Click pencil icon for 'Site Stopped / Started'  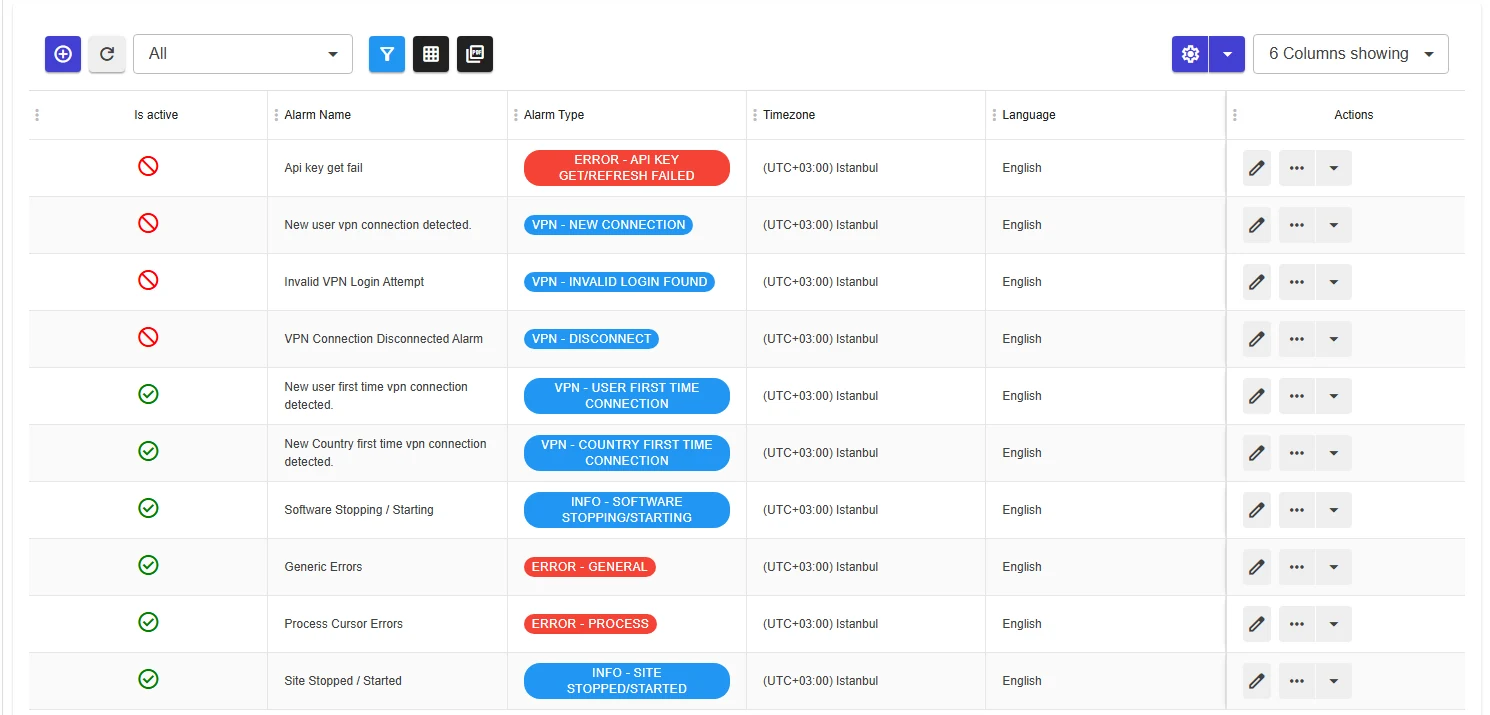click(1257, 681)
